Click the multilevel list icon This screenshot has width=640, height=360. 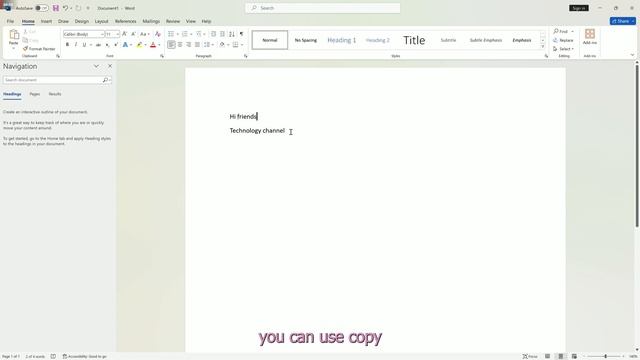(x=199, y=34)
